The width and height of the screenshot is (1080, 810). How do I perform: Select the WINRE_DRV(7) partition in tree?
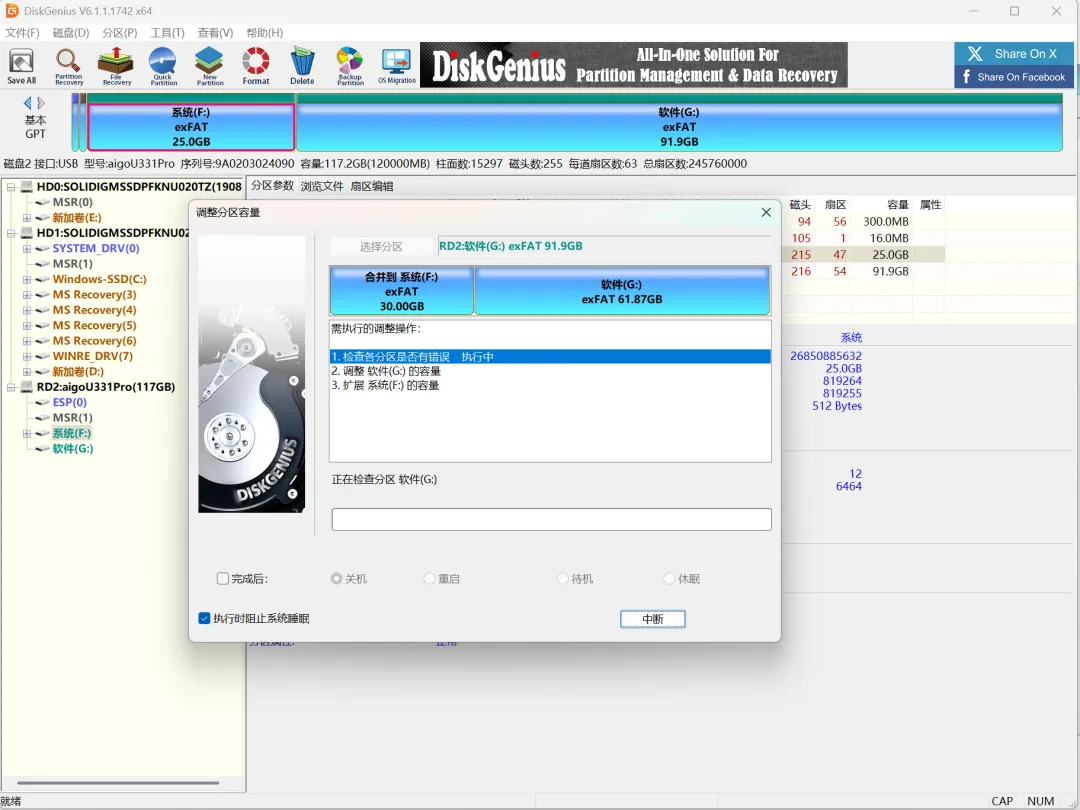coord(92,356)
